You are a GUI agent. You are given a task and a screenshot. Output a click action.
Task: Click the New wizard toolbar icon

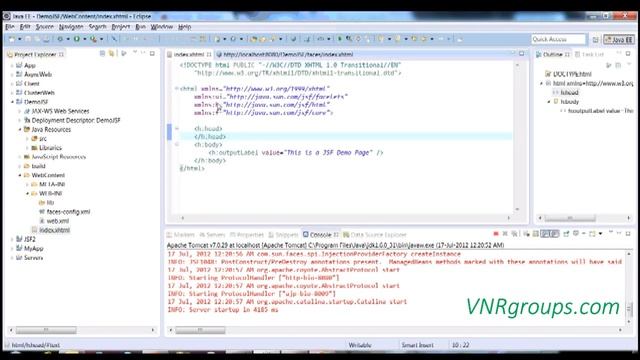coord(11,39)
